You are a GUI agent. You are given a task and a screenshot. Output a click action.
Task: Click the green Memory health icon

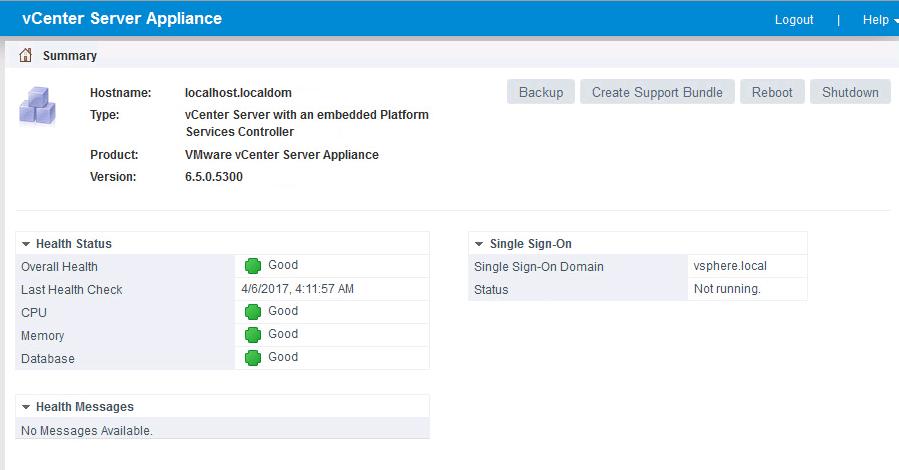point(253,335)
